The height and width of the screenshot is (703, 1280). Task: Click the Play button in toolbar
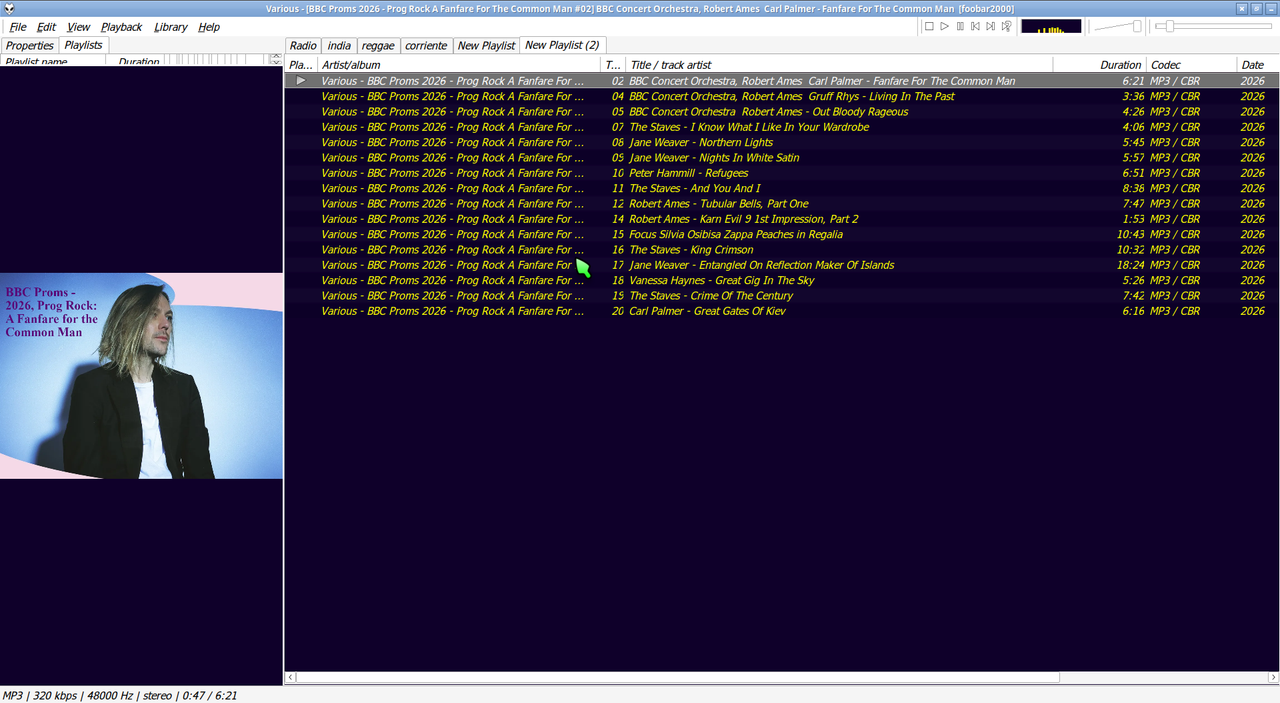tap(944, 26)
